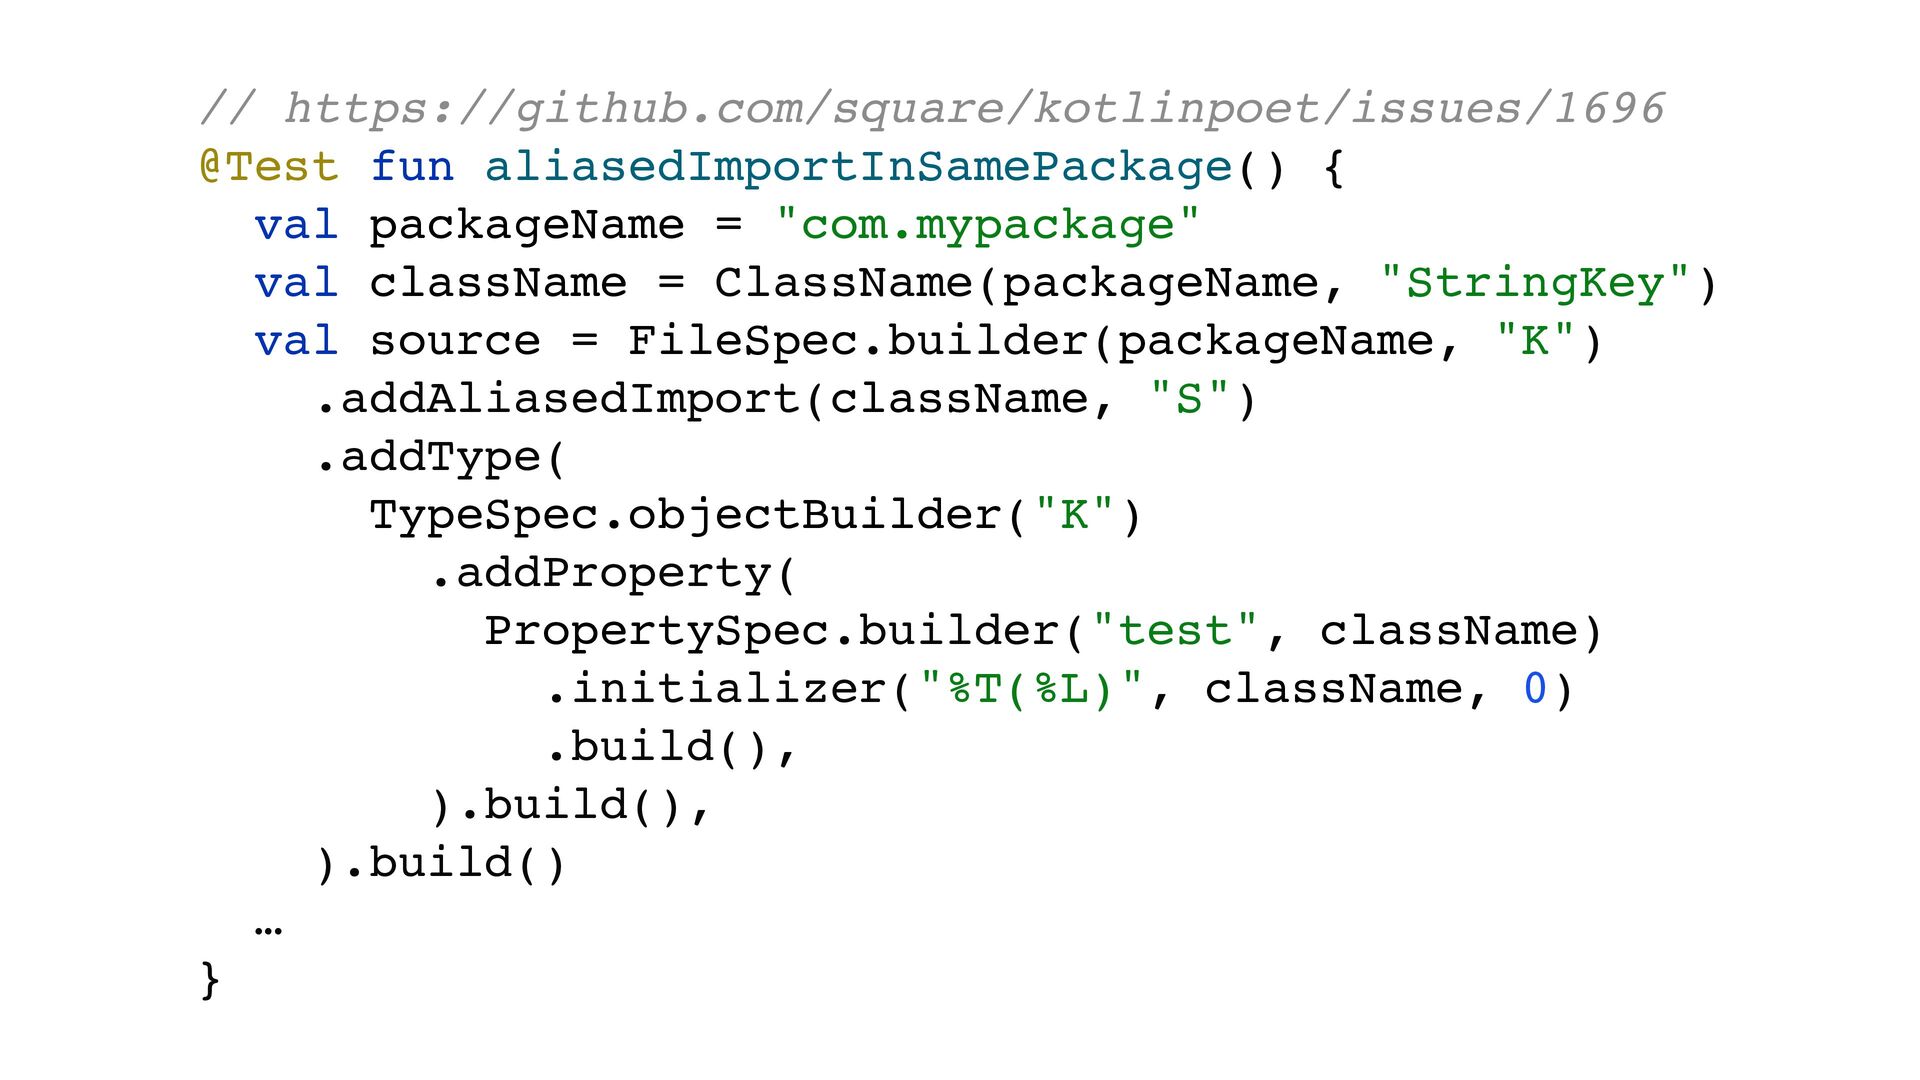Image resolution: width=1920 pixels, height=1080 pixels.
Task: Click the className variable declaration name
Action: point(498,283)
